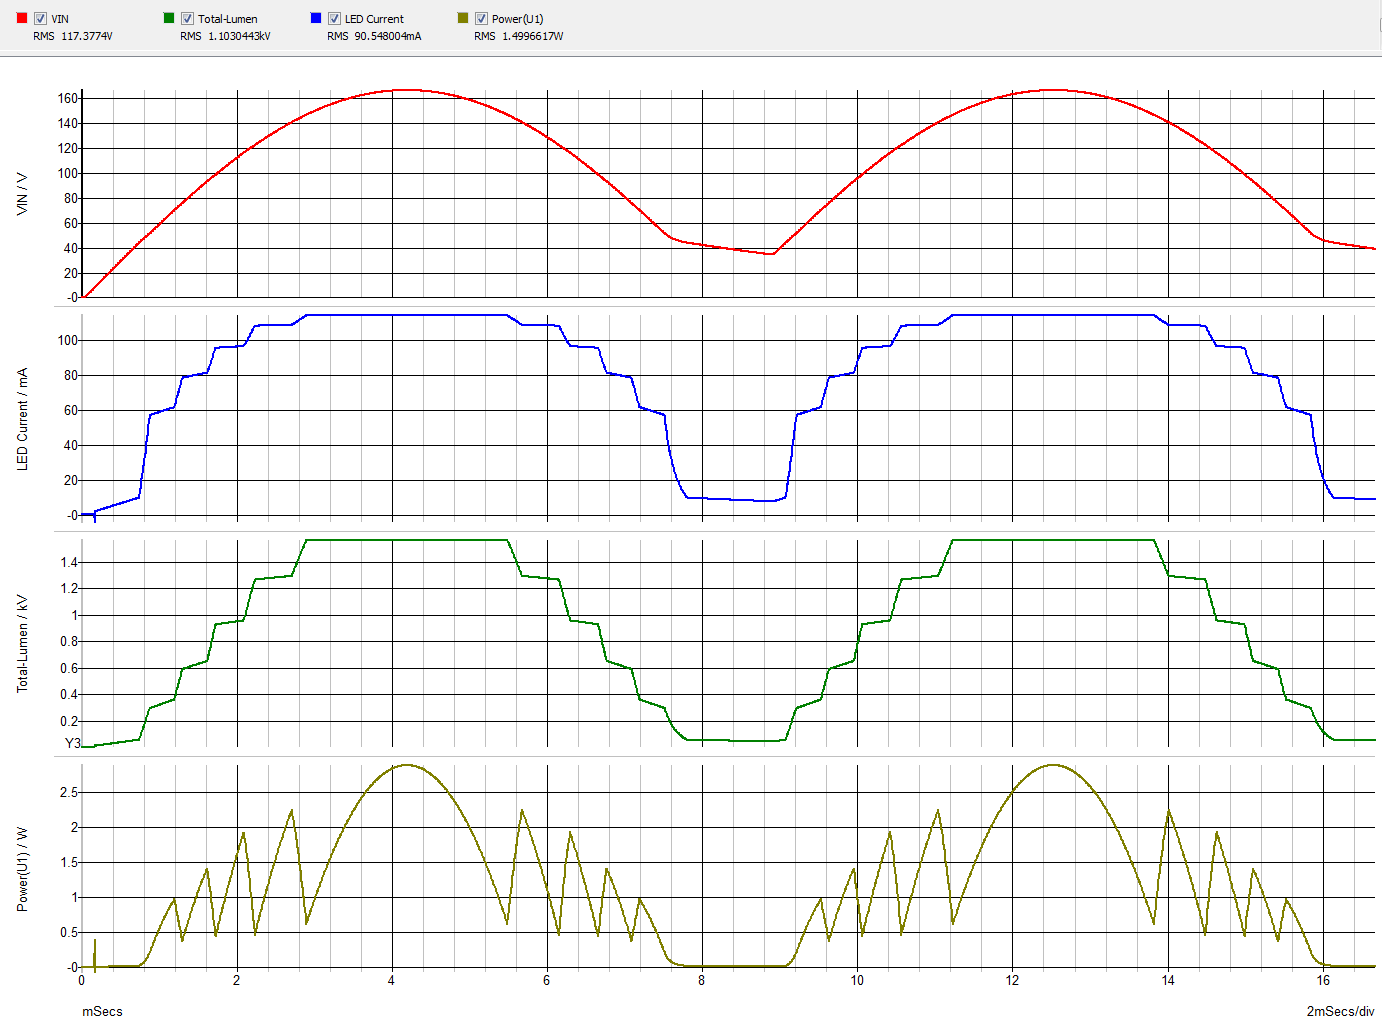Click the mSecs horizontal axis label
Screen dimensions: 1382x1020
point(103,1011)
